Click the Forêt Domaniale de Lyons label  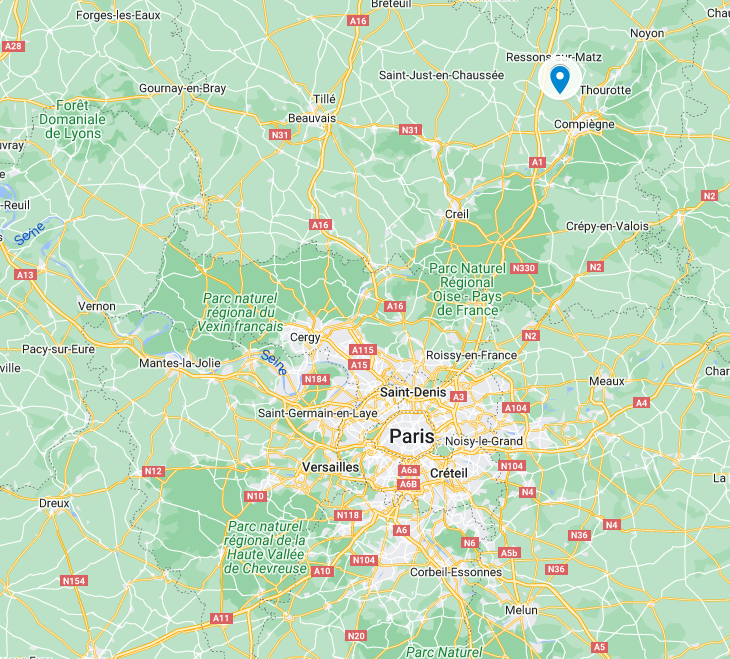click(72, 120)
